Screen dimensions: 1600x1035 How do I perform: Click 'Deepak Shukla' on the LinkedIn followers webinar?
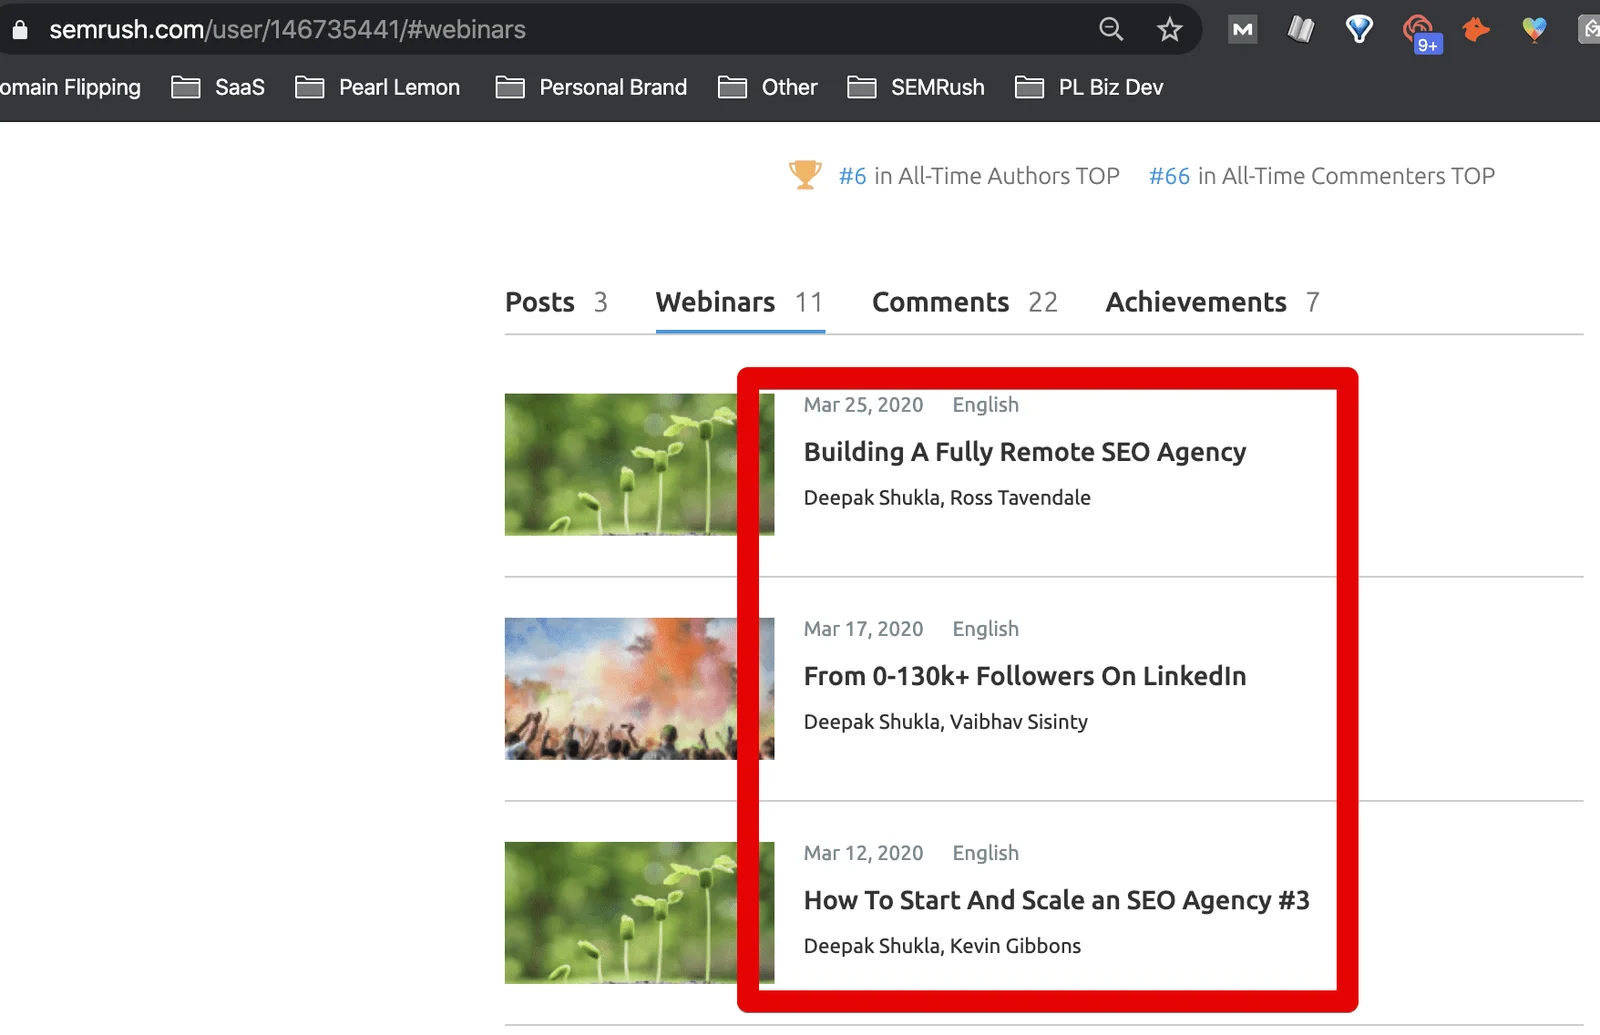[x=872, y=721]
